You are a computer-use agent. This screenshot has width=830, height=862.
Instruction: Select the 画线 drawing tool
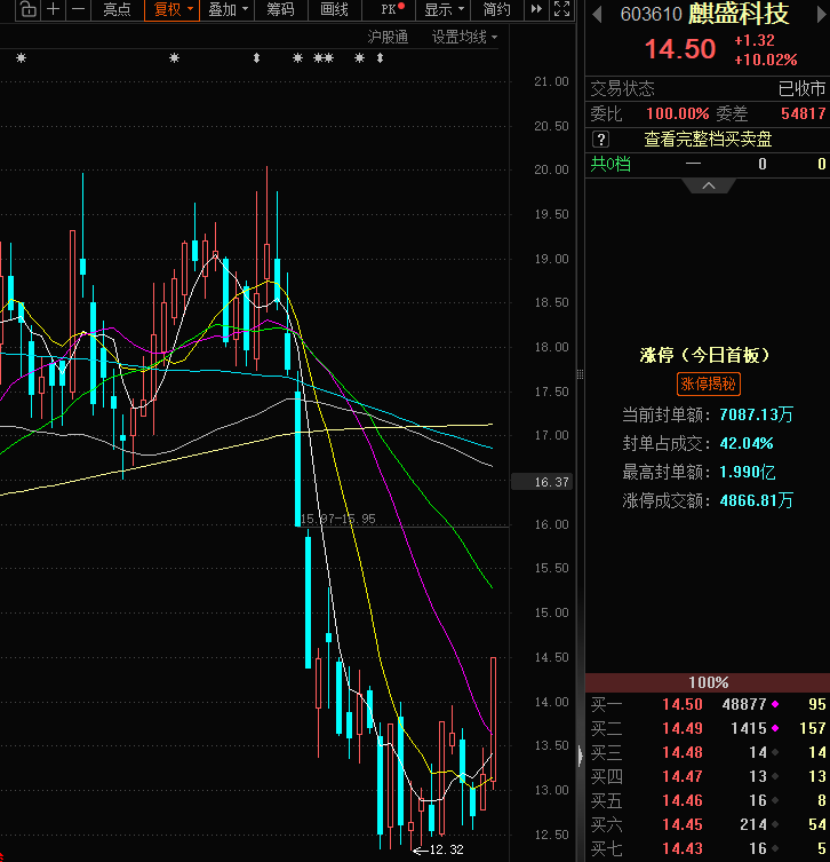tap(334, 9)
